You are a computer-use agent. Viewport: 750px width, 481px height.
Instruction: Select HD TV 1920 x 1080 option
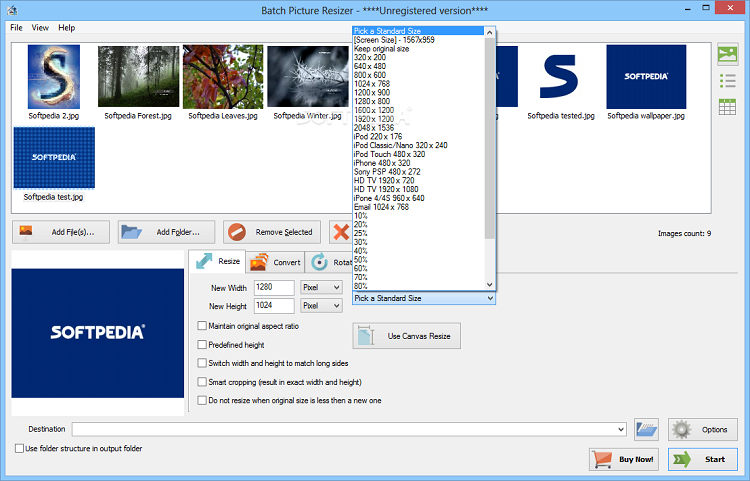(x=418, y=189)
